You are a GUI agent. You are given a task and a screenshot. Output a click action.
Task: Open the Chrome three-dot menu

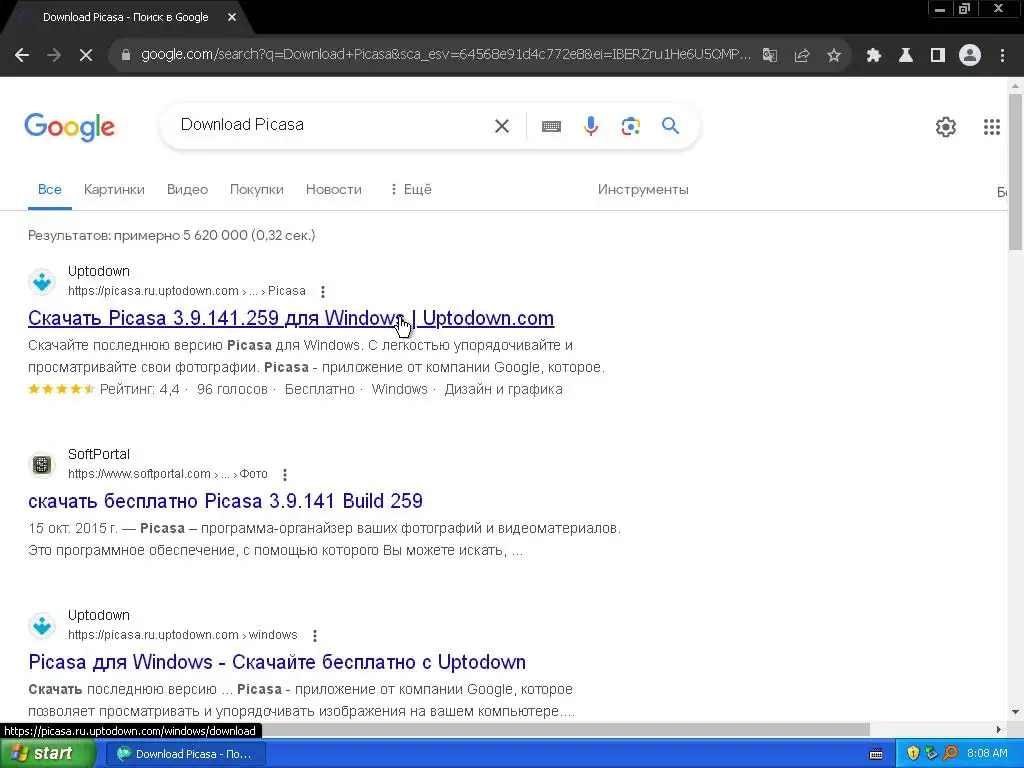1002,56
